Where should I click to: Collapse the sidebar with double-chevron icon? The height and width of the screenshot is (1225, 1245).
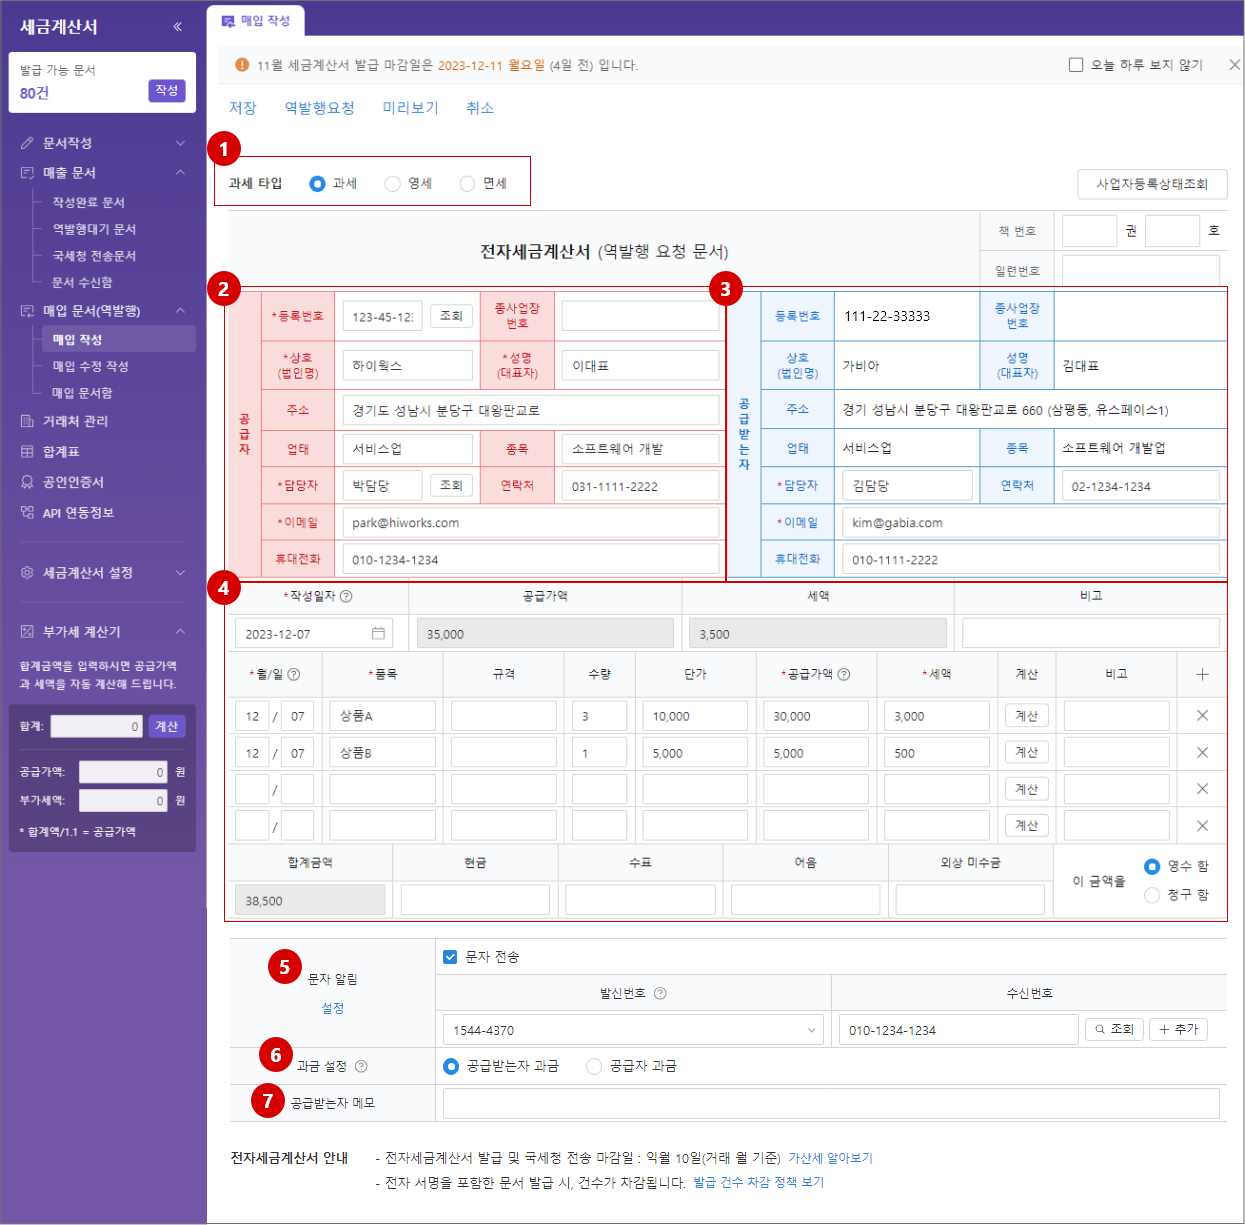click(x=177, y=27)
